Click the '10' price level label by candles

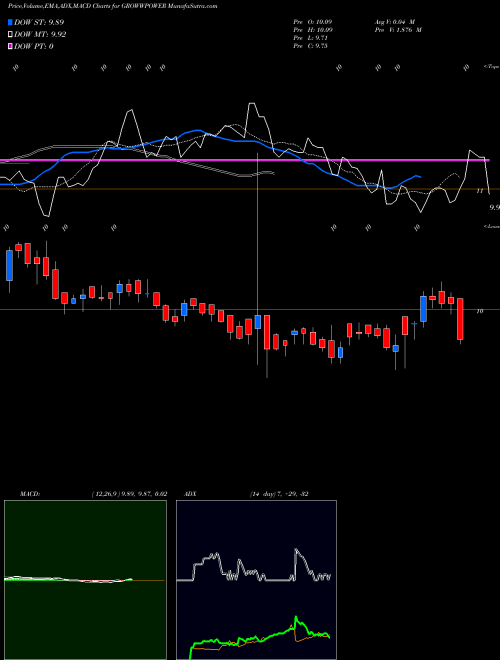[479, 311]
